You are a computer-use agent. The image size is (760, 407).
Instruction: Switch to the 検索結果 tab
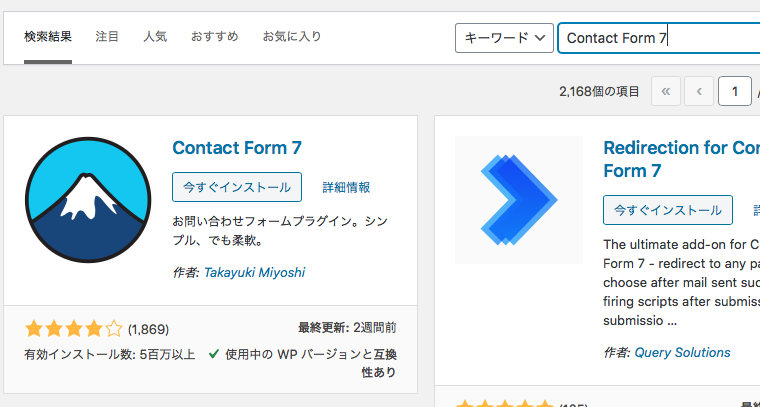(48, 36)
